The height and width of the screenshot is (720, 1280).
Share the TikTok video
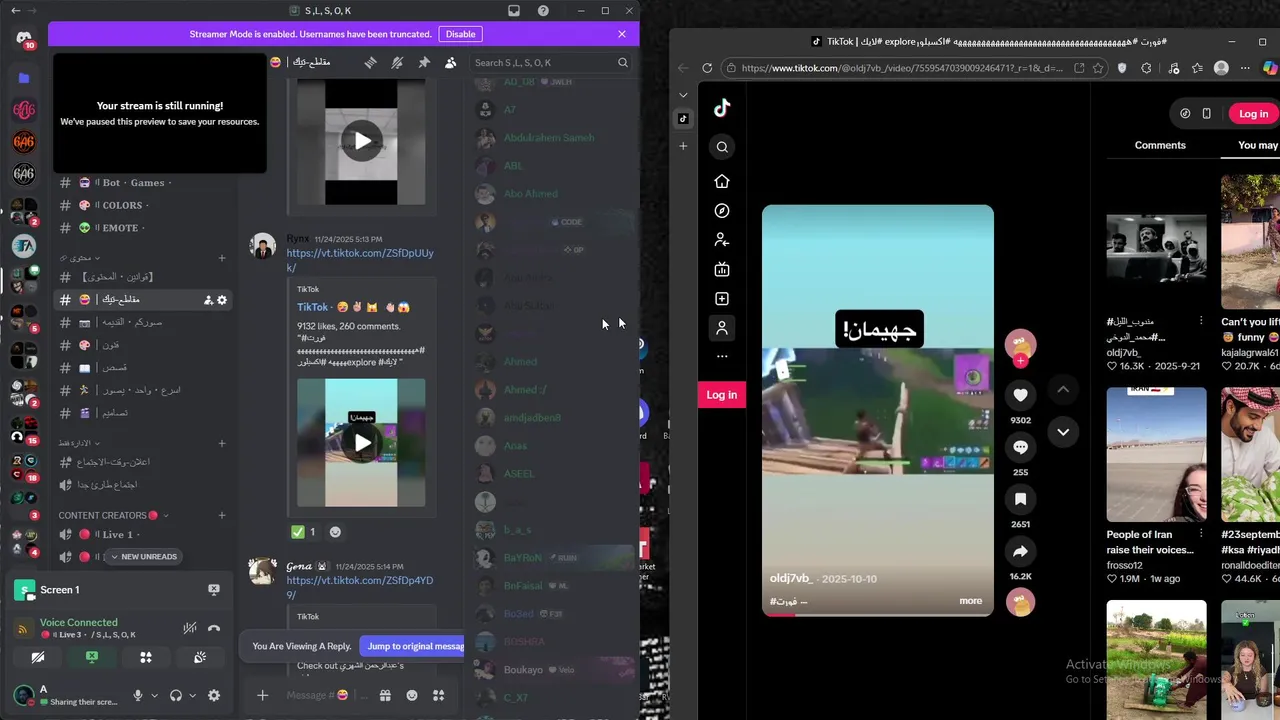[x=1020, y=551]
